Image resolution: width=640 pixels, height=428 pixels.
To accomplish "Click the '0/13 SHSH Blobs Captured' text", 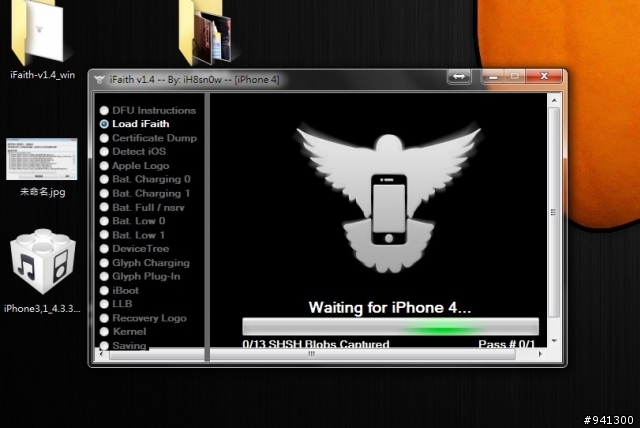I will (316, 344).
